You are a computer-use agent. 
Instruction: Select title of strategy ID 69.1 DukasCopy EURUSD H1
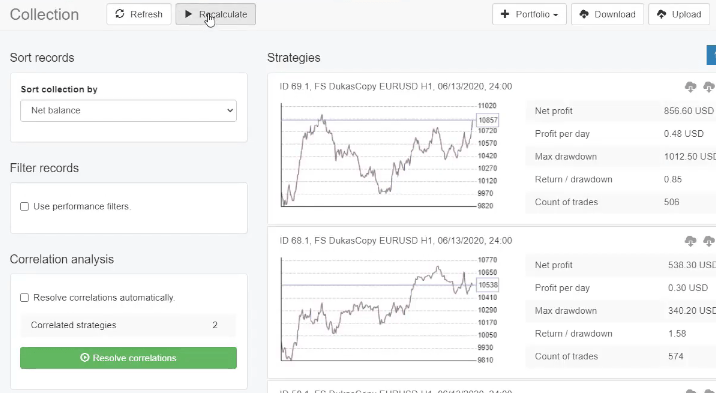pos(396,86)
